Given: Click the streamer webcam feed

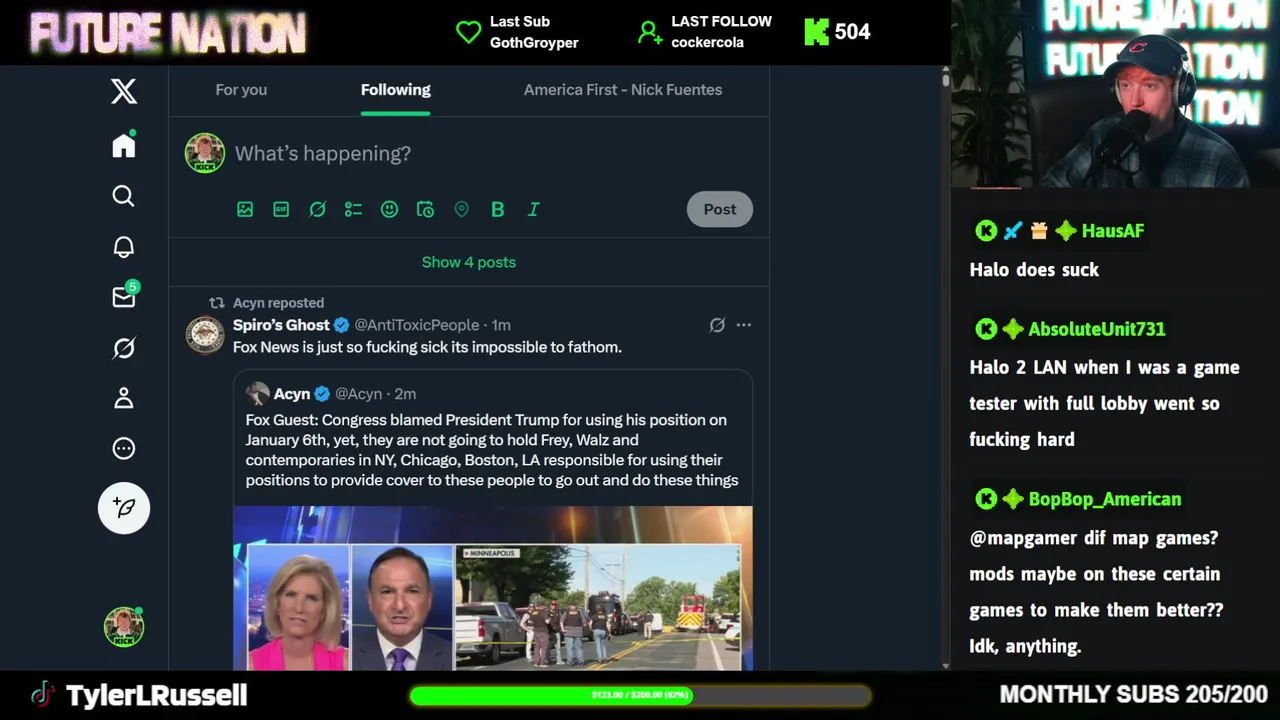Looking at the screenshot, I should [x=1115, y=94].
